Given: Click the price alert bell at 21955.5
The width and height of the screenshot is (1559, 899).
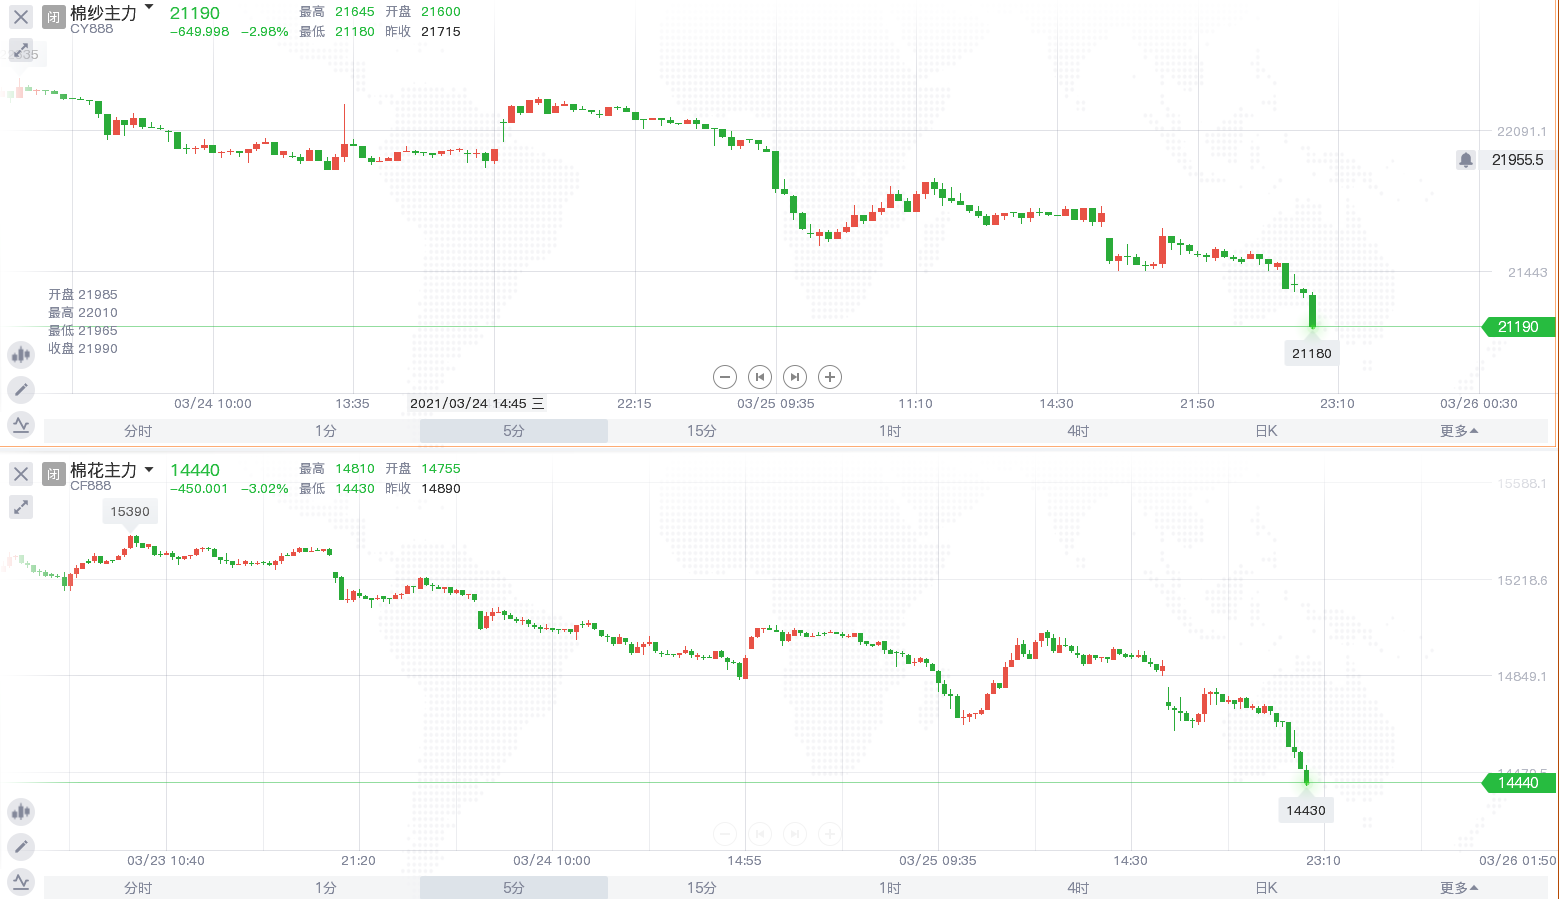Looking at the screenshot, I should [1466, 160].
